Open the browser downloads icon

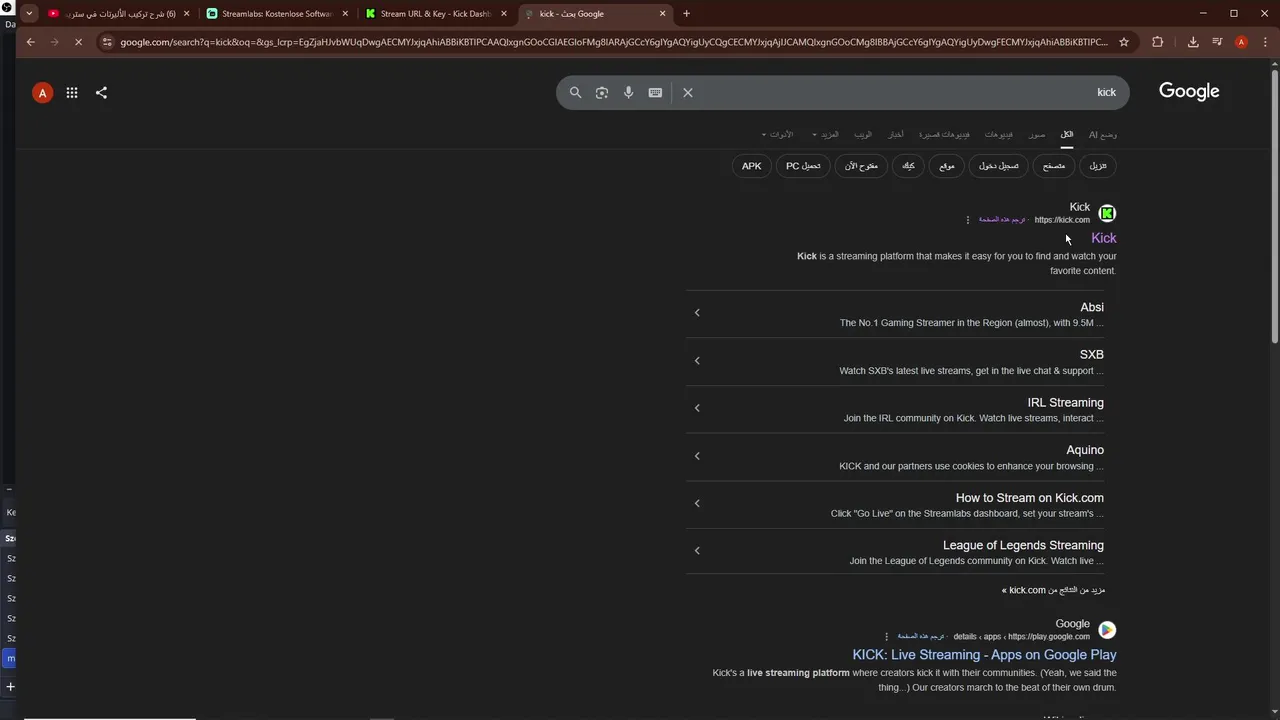click(1193, 42)
